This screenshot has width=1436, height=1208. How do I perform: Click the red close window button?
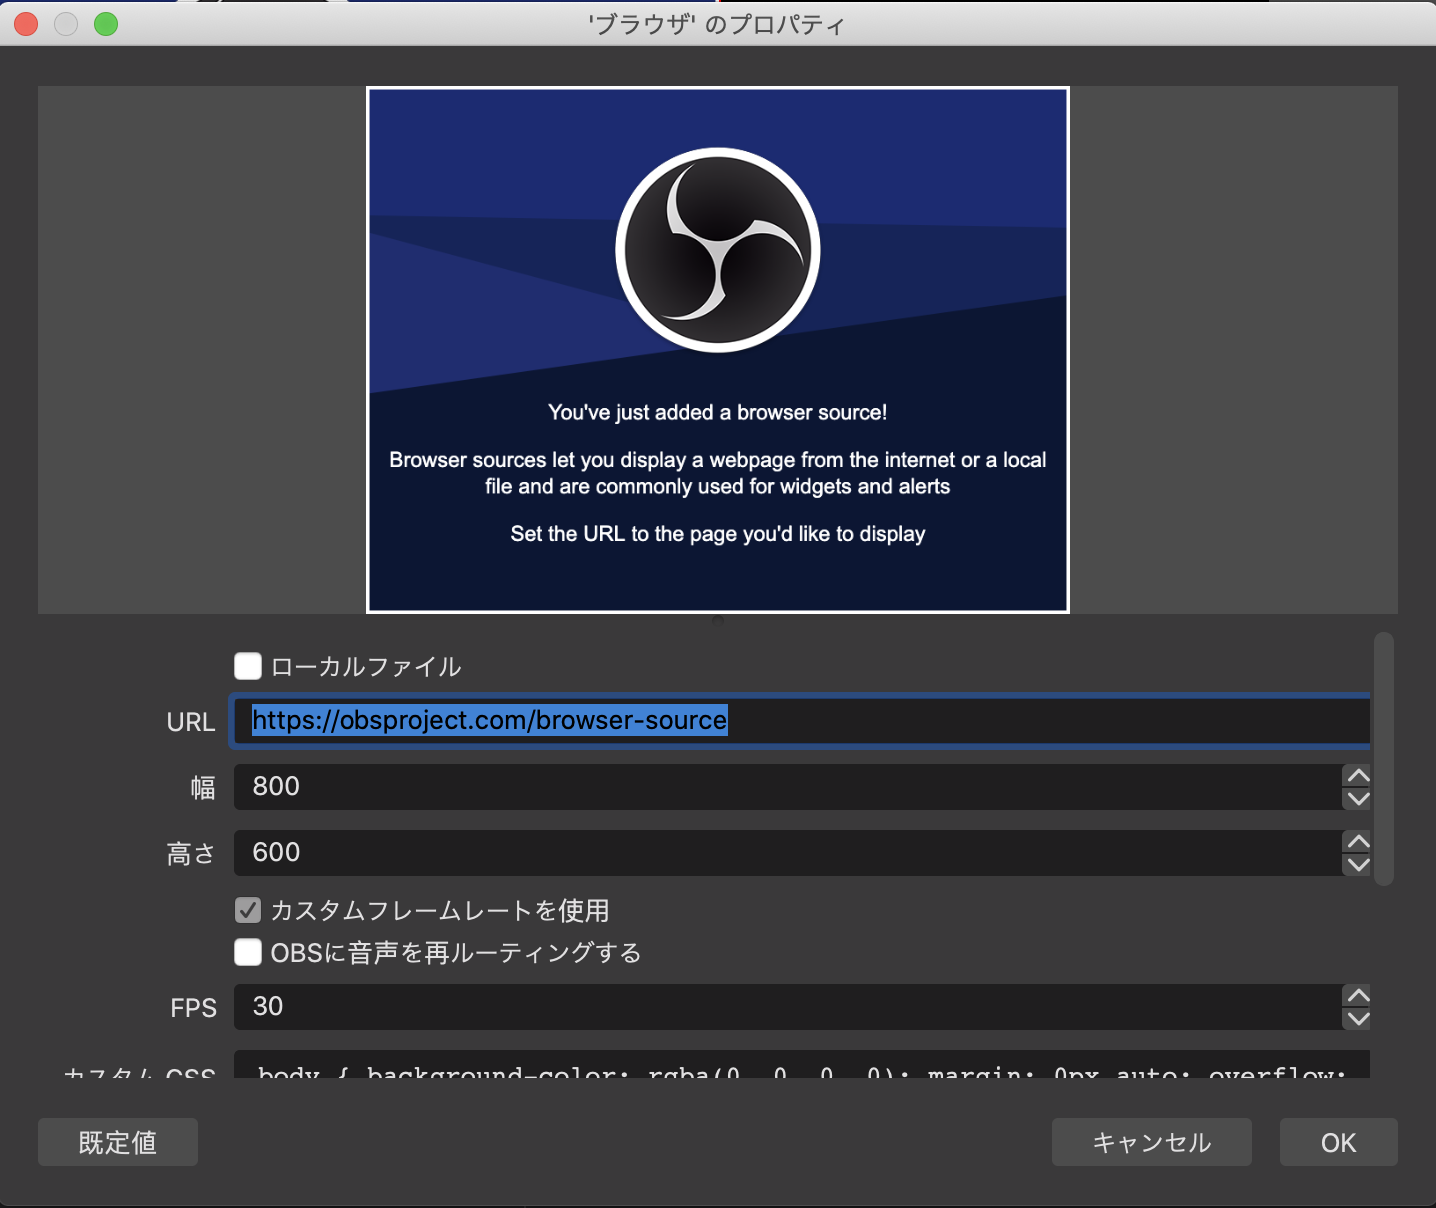[26, 24]
